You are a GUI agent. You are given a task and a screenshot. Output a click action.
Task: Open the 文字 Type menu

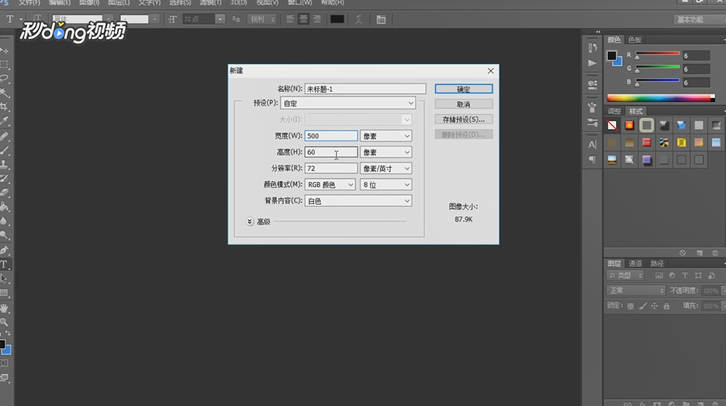point(149,3)
